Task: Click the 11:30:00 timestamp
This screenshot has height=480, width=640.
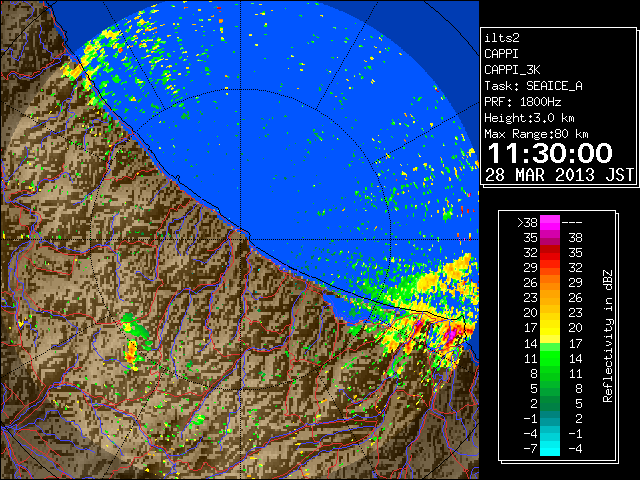Action: (x=550, y=153)
